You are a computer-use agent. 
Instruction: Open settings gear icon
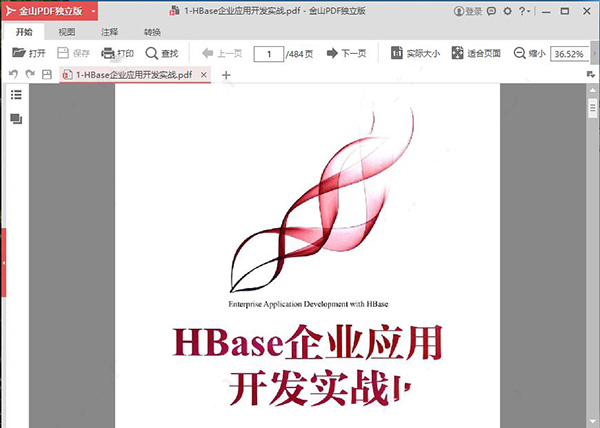507,11
